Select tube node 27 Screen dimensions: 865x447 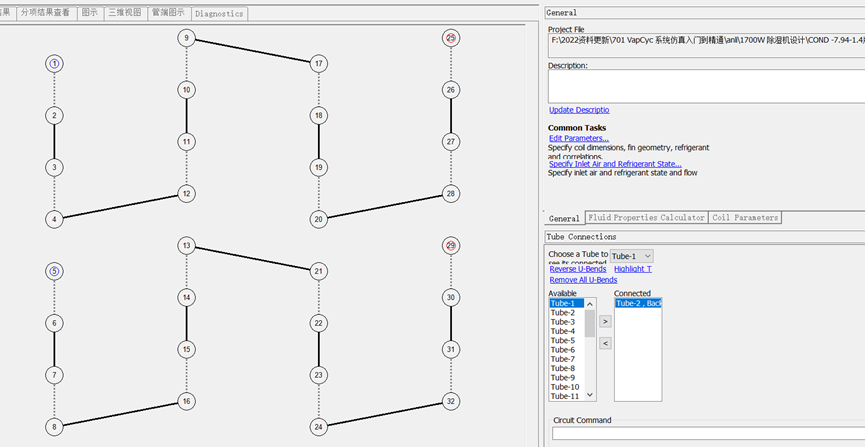tap(451, 142)
